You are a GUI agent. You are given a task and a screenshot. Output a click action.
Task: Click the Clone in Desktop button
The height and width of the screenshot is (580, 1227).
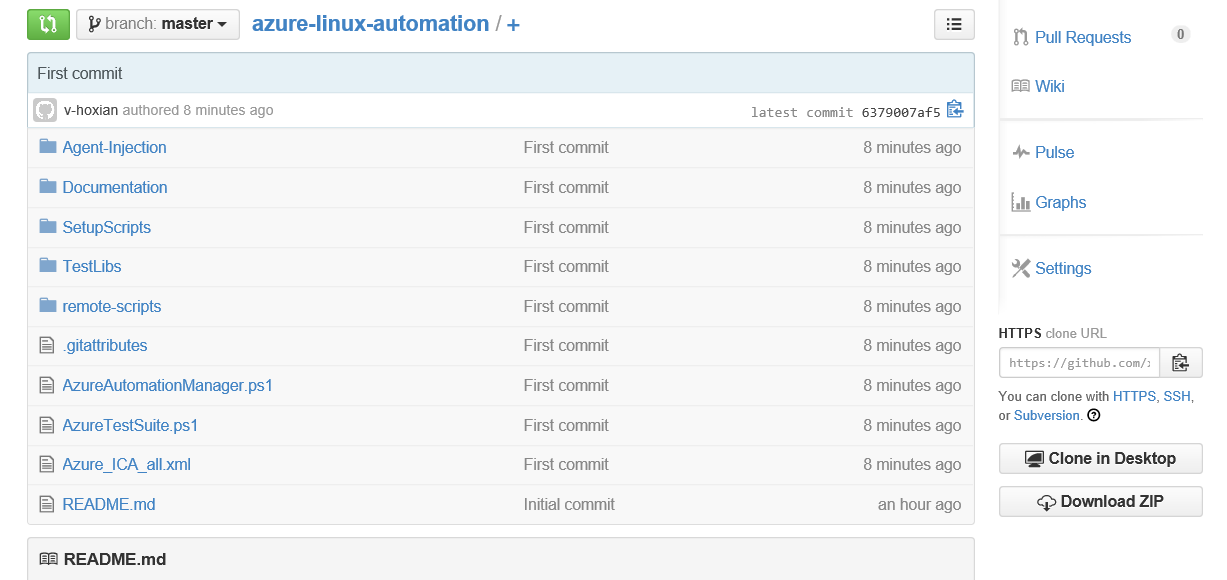pos(1100,458)
